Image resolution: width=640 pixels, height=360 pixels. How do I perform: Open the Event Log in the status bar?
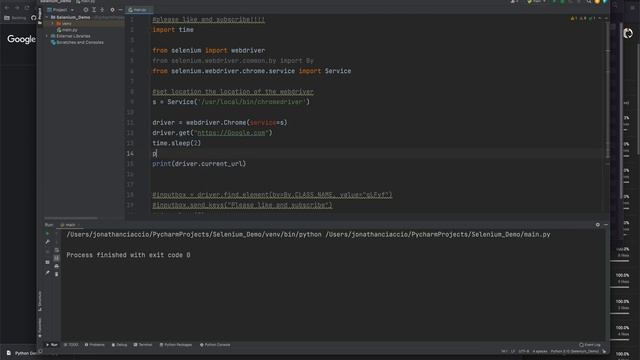[590, 345]
